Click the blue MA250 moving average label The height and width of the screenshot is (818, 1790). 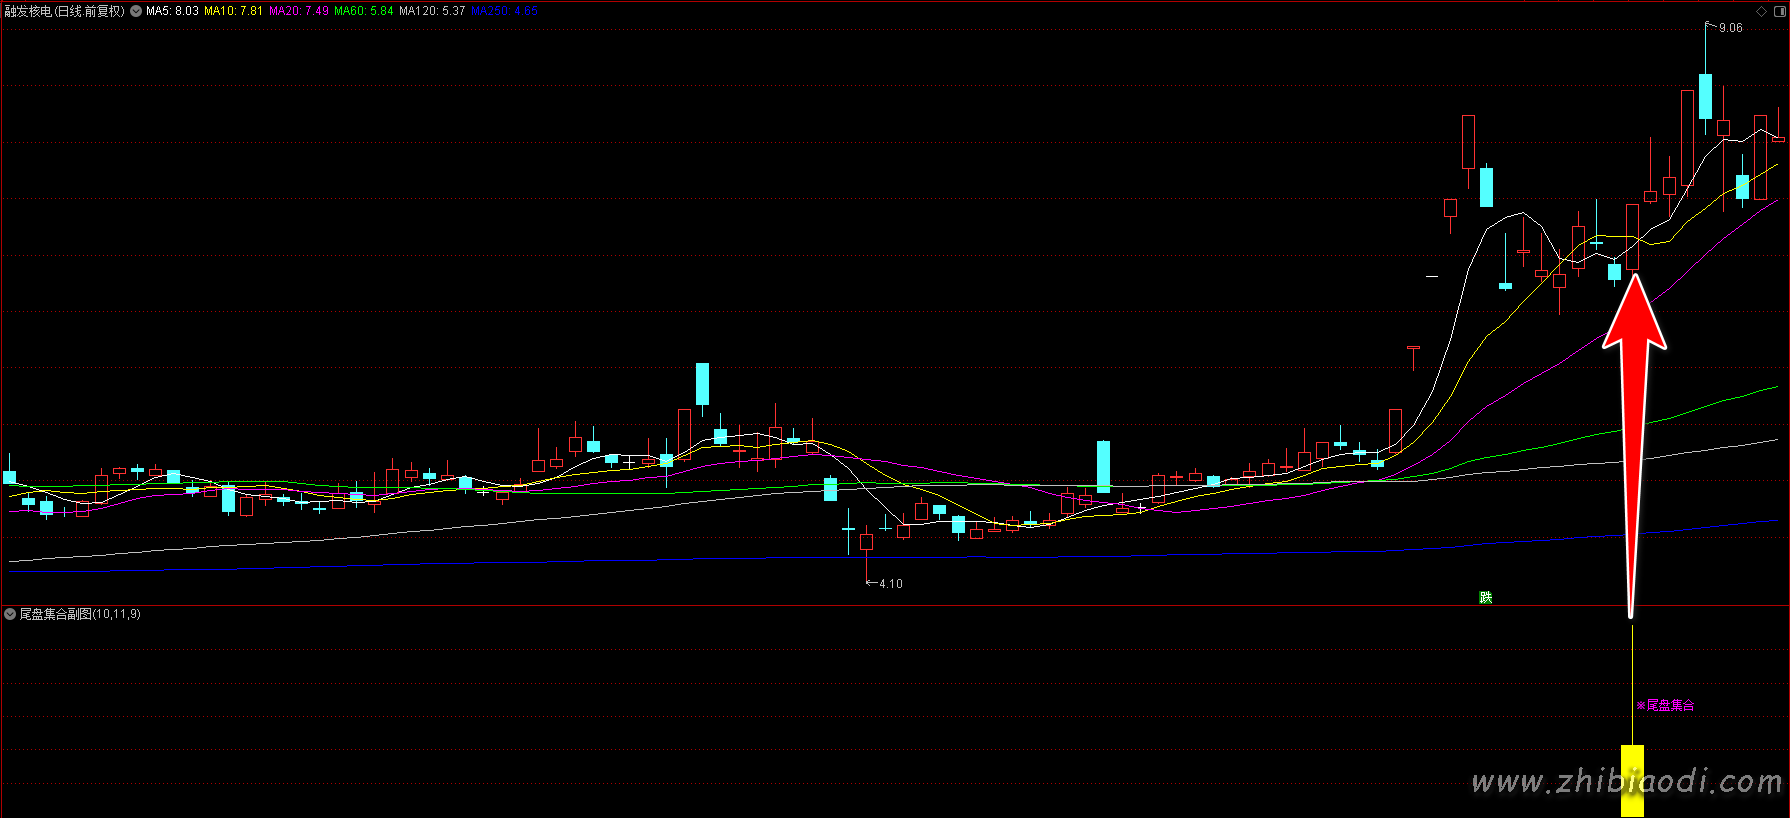pyautogui.click(x=504, y=11)
